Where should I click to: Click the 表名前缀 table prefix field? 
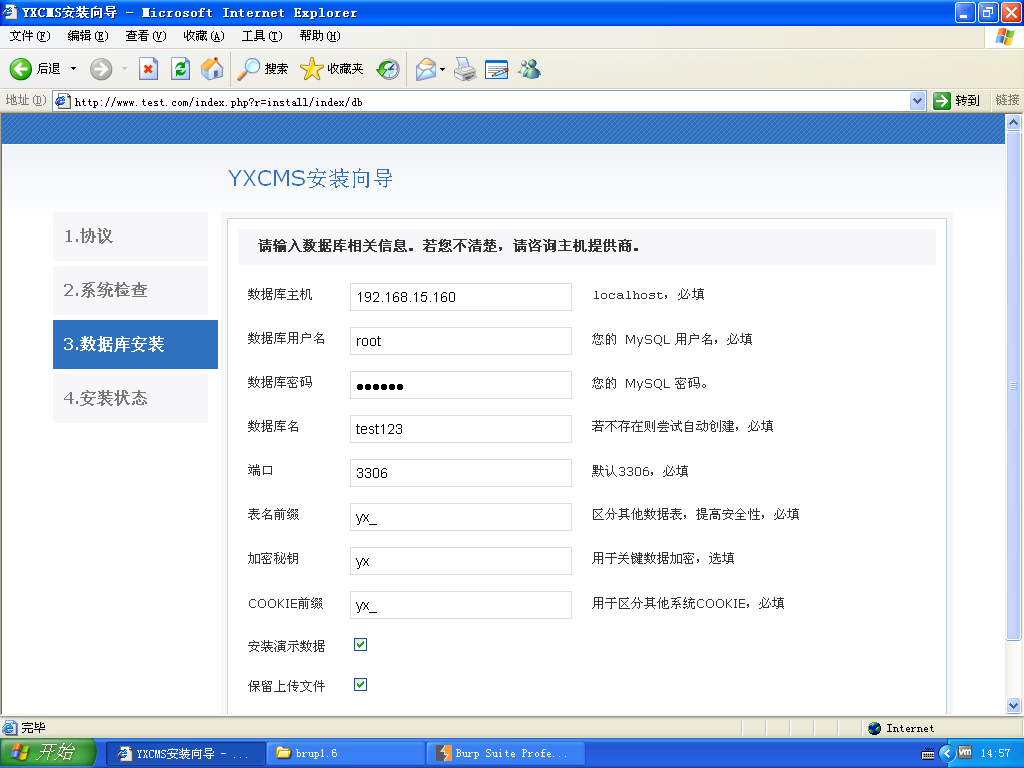pos(460,517)
